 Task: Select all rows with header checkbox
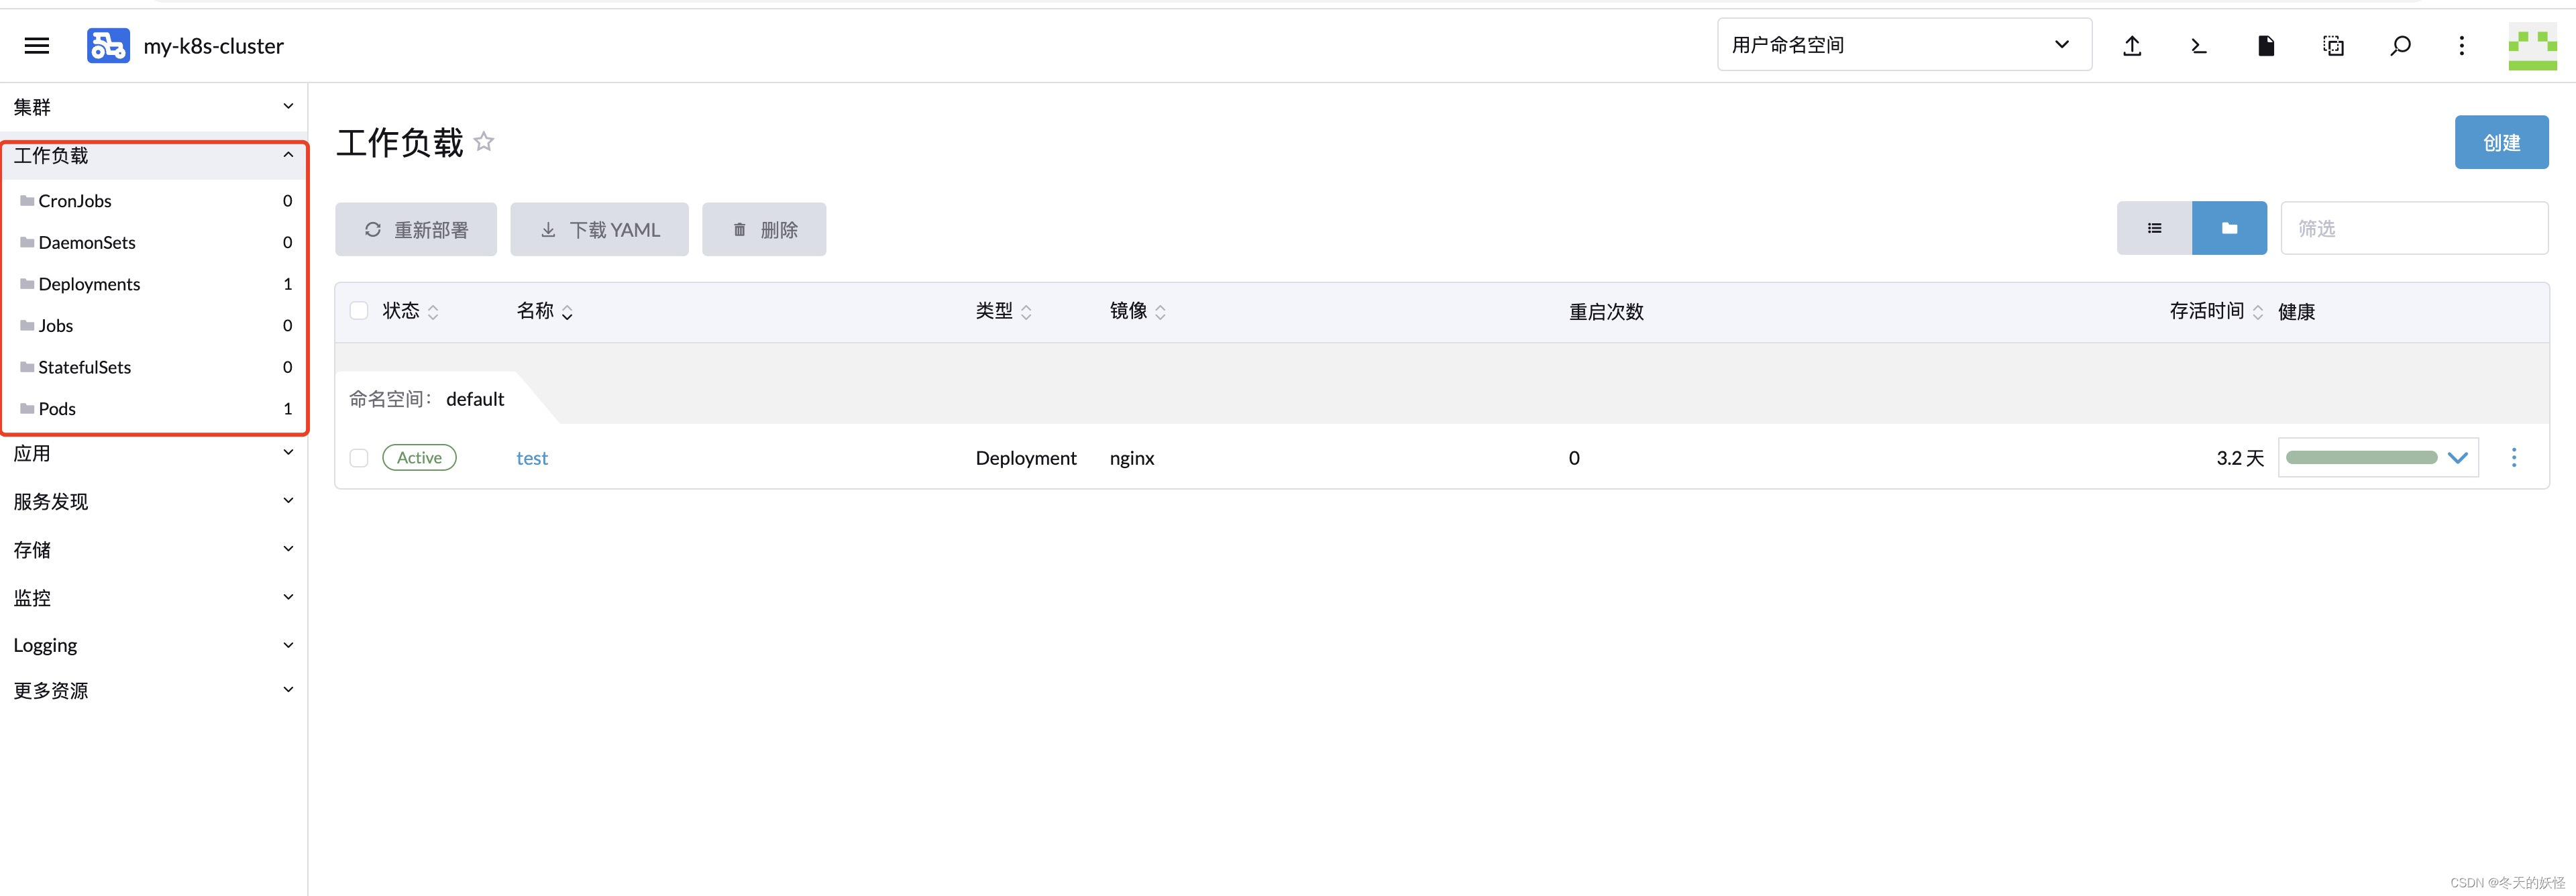pyautogui.click(x=359, y=311)
